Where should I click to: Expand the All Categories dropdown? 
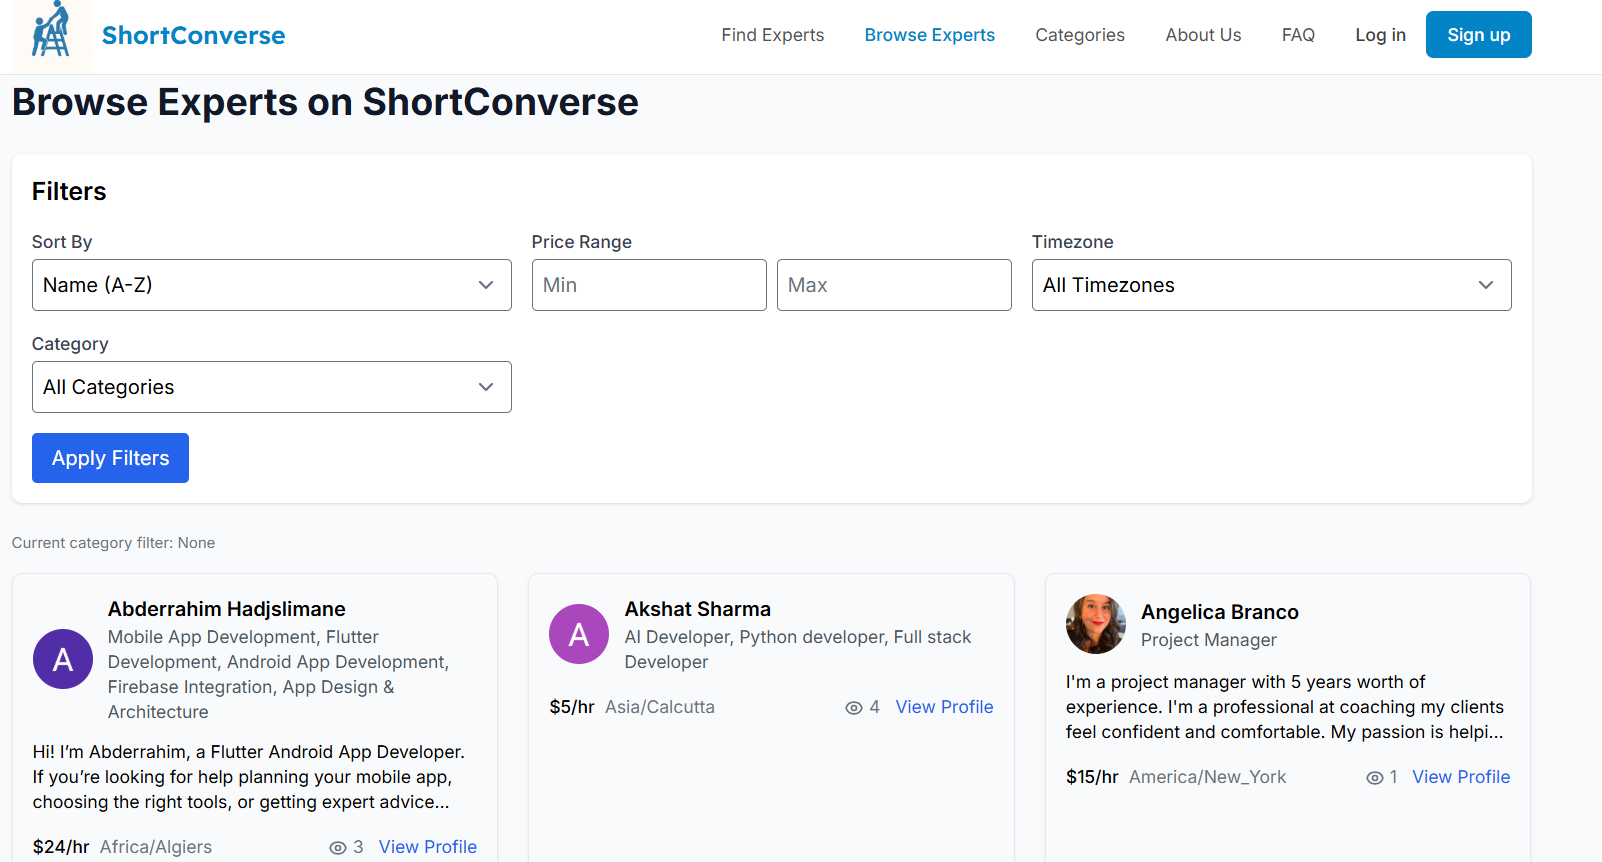point(271,387)
